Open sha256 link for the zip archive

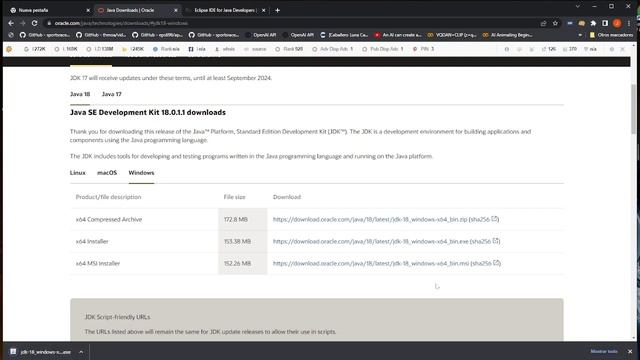(x=484, y=220)
